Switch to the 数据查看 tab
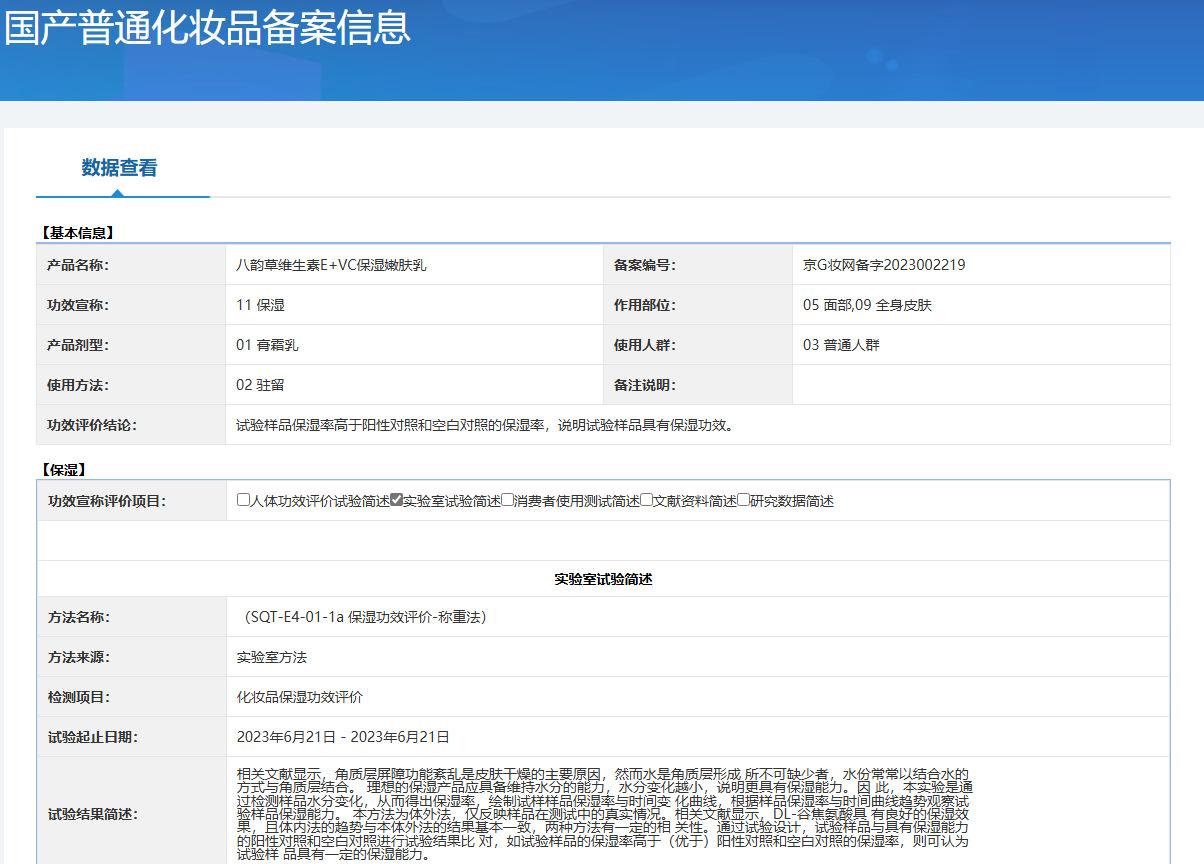 [119, 168]
